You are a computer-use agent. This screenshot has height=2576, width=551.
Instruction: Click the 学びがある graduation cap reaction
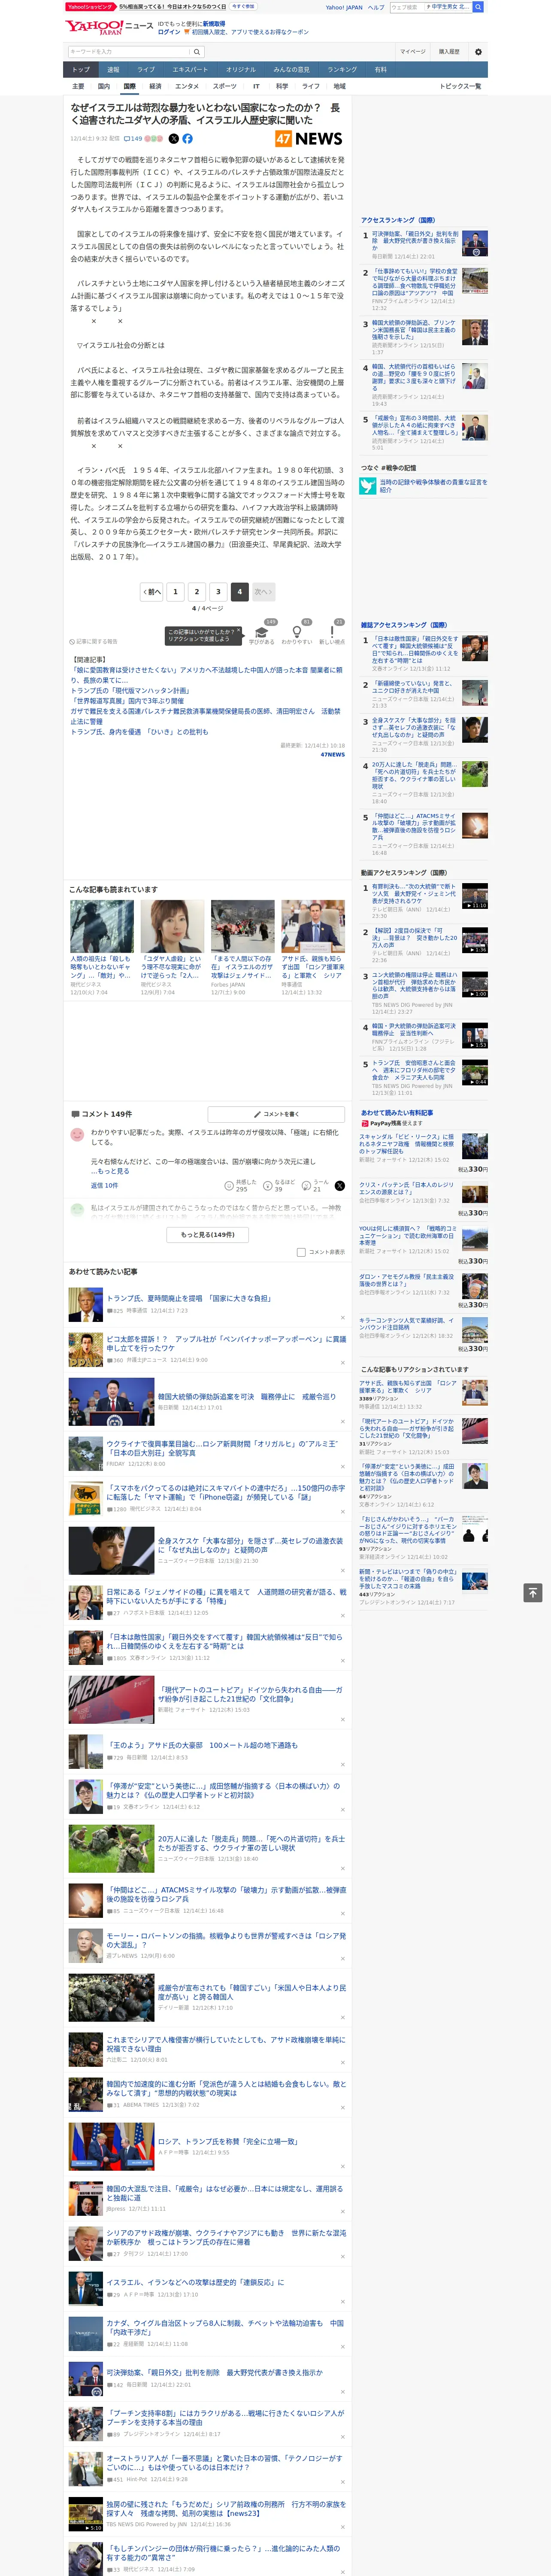click(262, 632)
